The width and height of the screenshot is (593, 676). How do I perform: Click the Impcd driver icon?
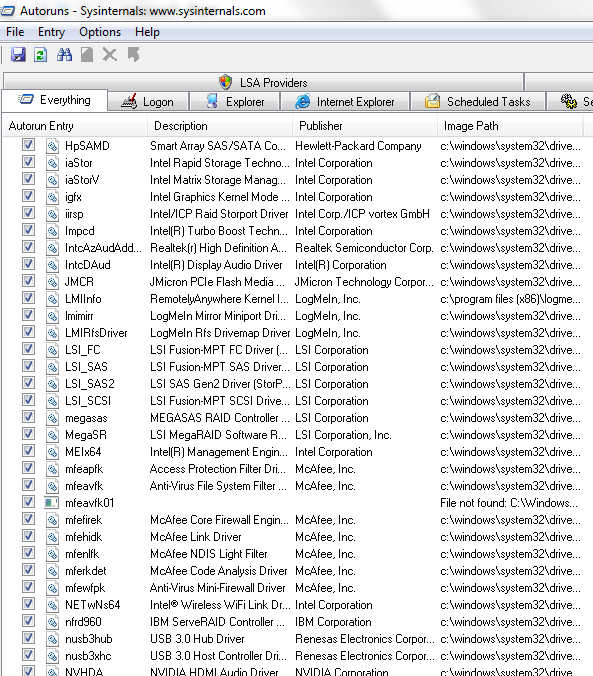point(52,231)
